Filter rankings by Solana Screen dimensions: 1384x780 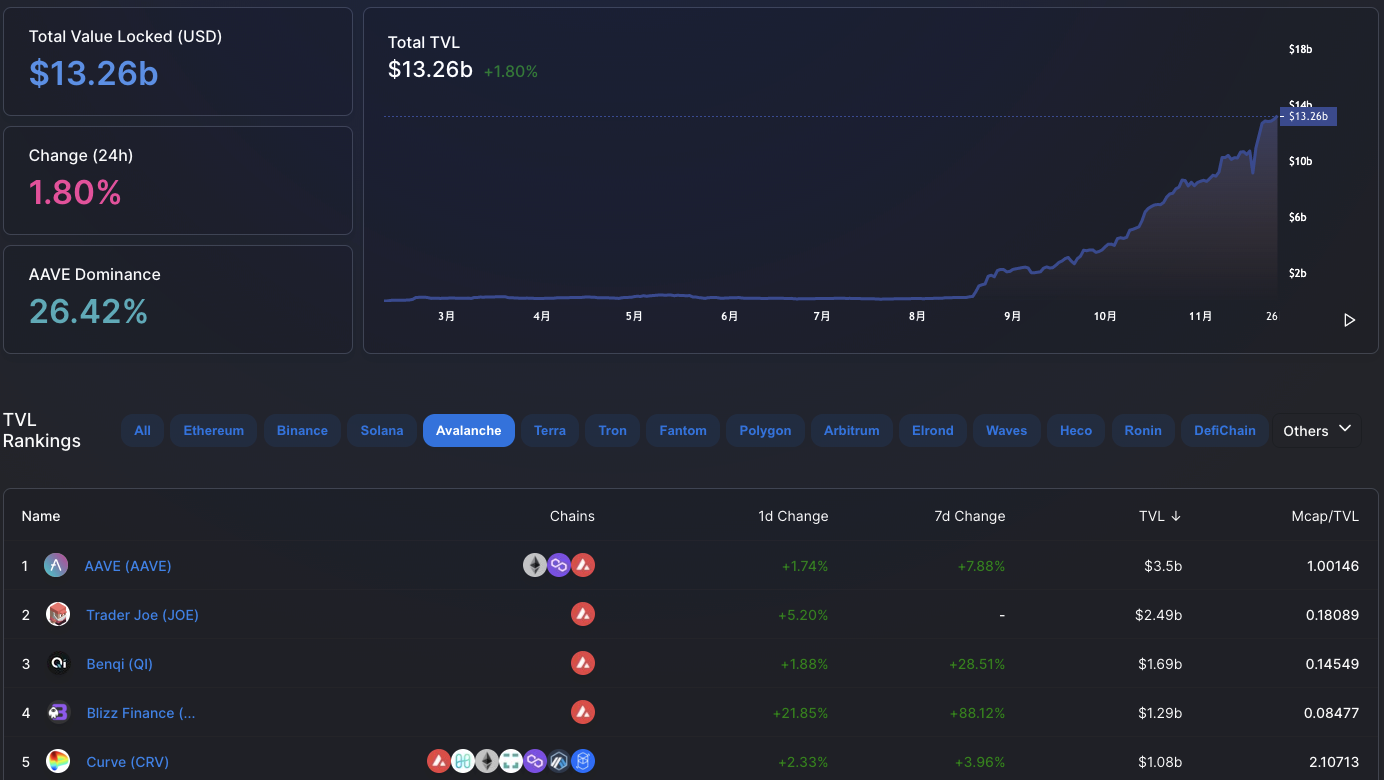pos(382,431)
